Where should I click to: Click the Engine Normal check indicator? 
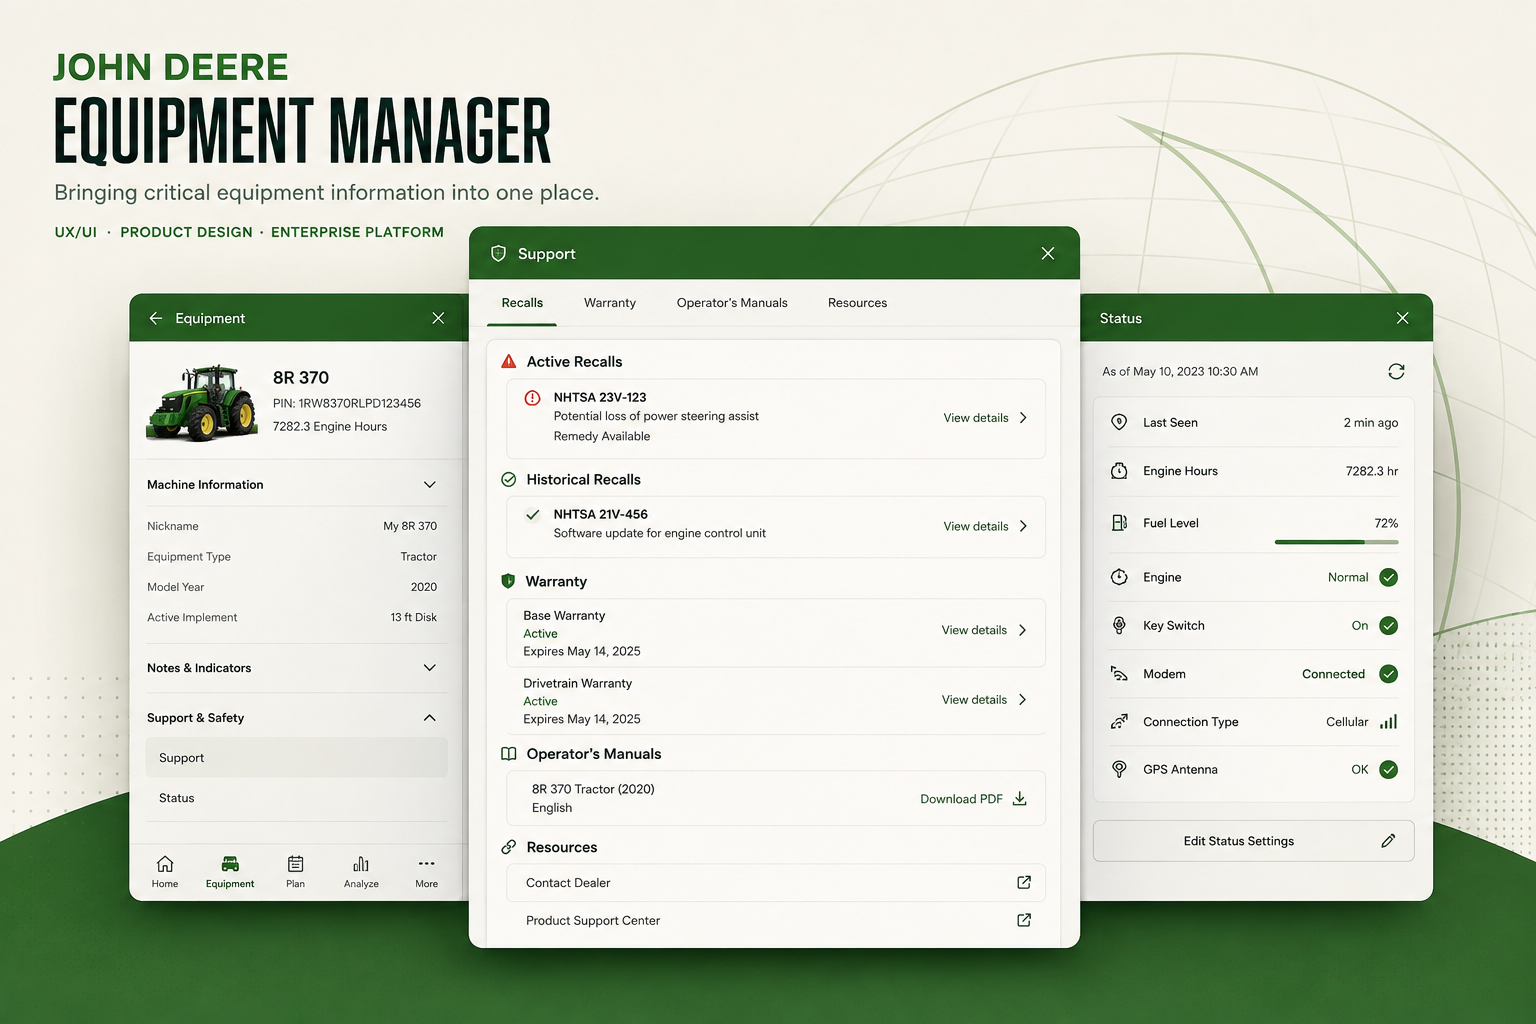point(1388,577)
